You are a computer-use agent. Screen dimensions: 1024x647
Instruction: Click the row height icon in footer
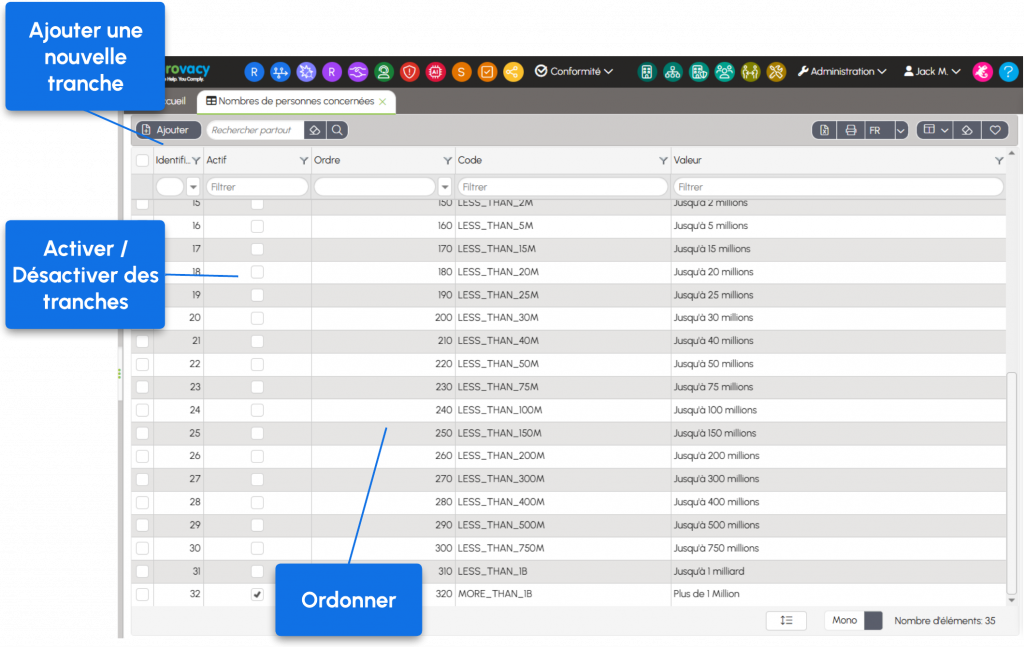tap(786, 620)
